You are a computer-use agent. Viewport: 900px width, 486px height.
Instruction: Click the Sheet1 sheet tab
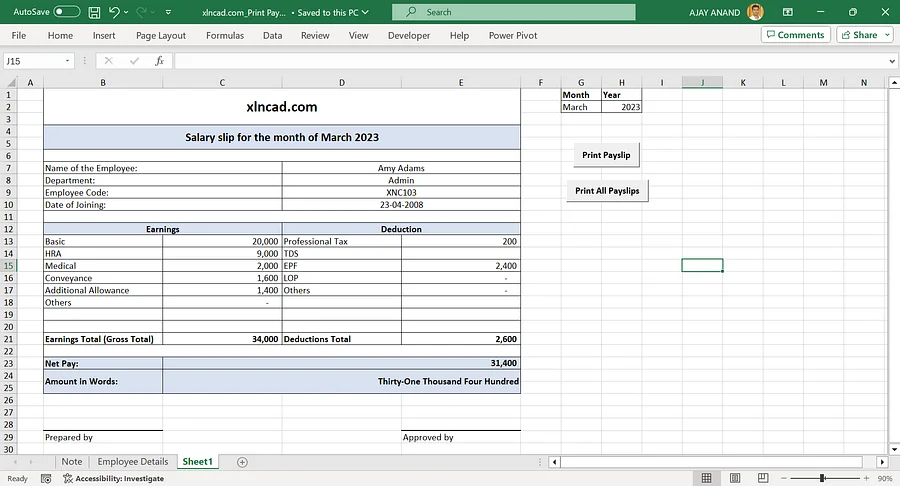pyautogui.click(x=197, y=462)
